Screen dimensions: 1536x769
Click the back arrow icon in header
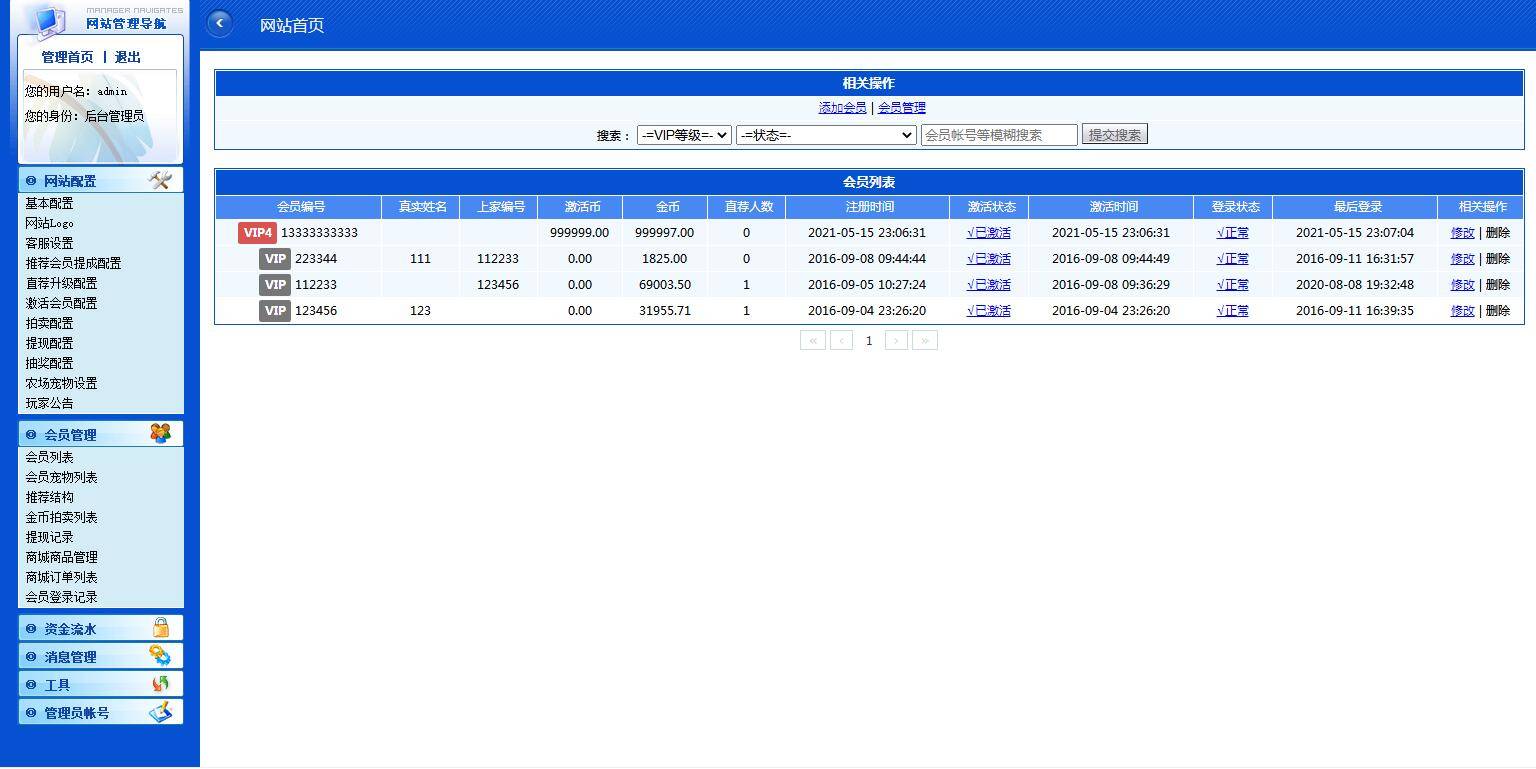pos(219,24)
